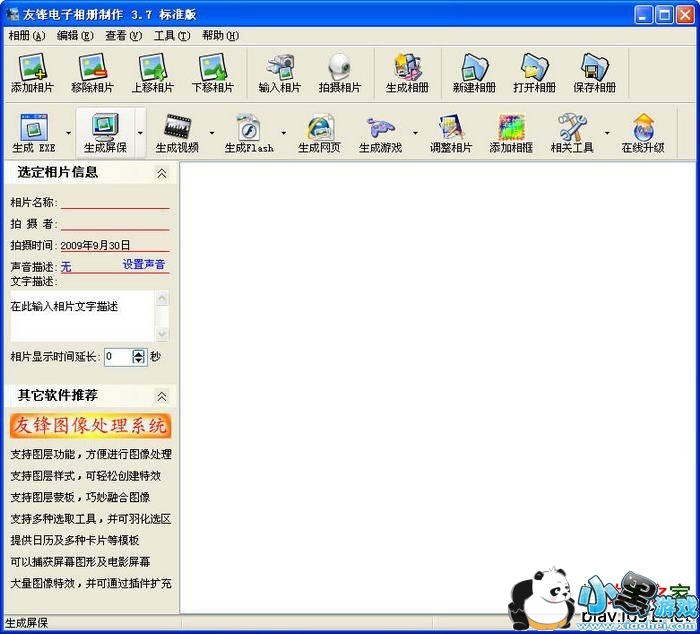This screenshot has height=634, width=700.
Task: Click the 设置声音 link
Action: tap(144, 264)
